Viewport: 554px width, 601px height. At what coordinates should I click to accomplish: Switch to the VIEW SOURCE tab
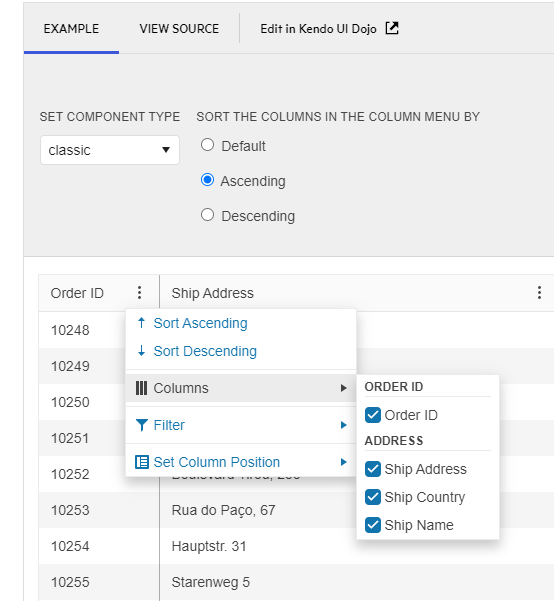179,29
